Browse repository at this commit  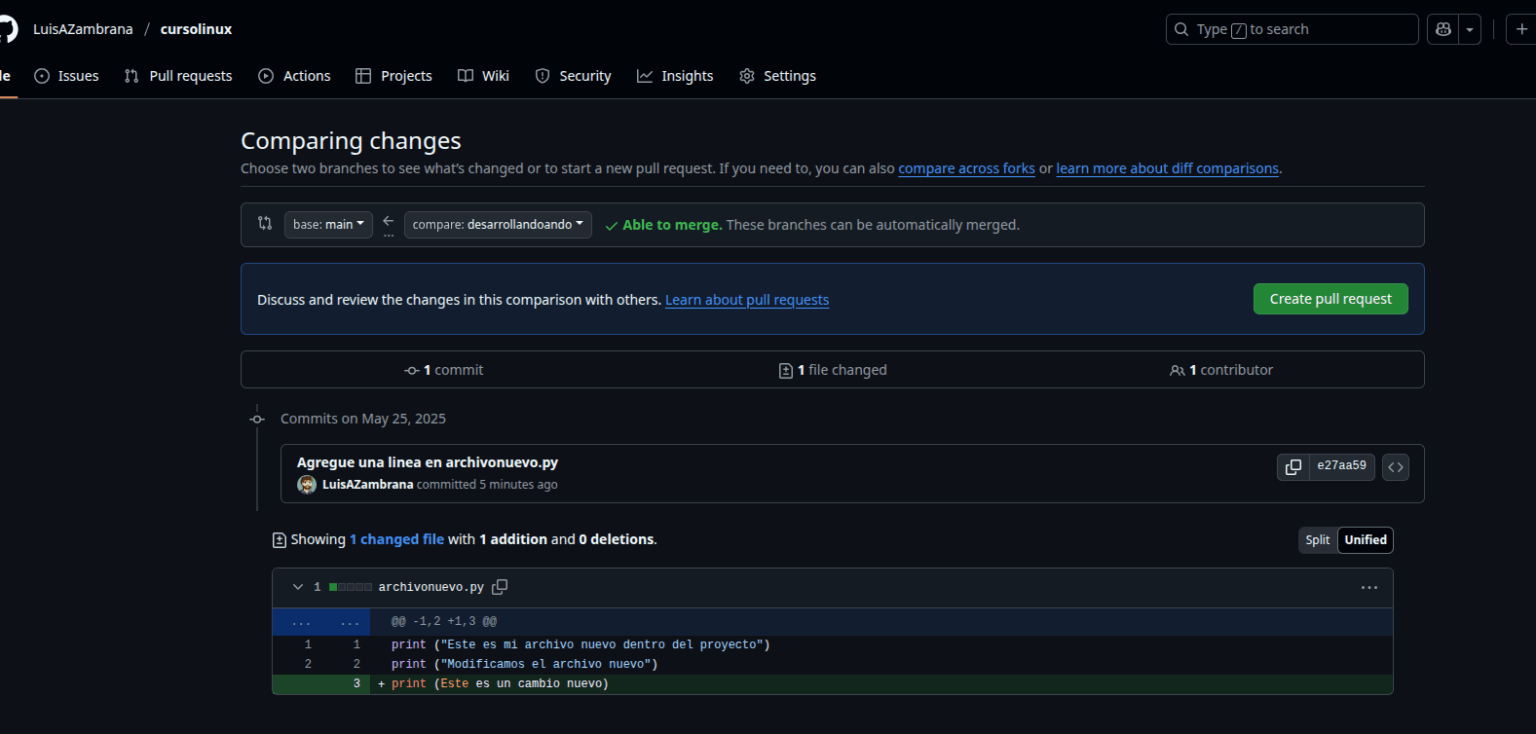[1396, 466]
